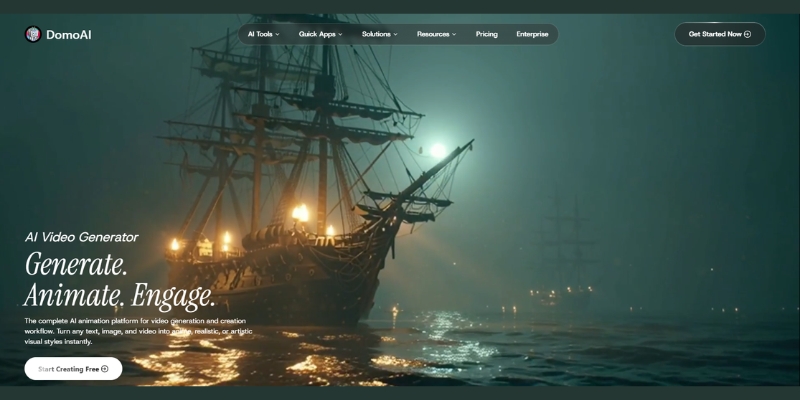Click the 'Generate.' headline text
This screenshot has width=800, height=400.
76,264
